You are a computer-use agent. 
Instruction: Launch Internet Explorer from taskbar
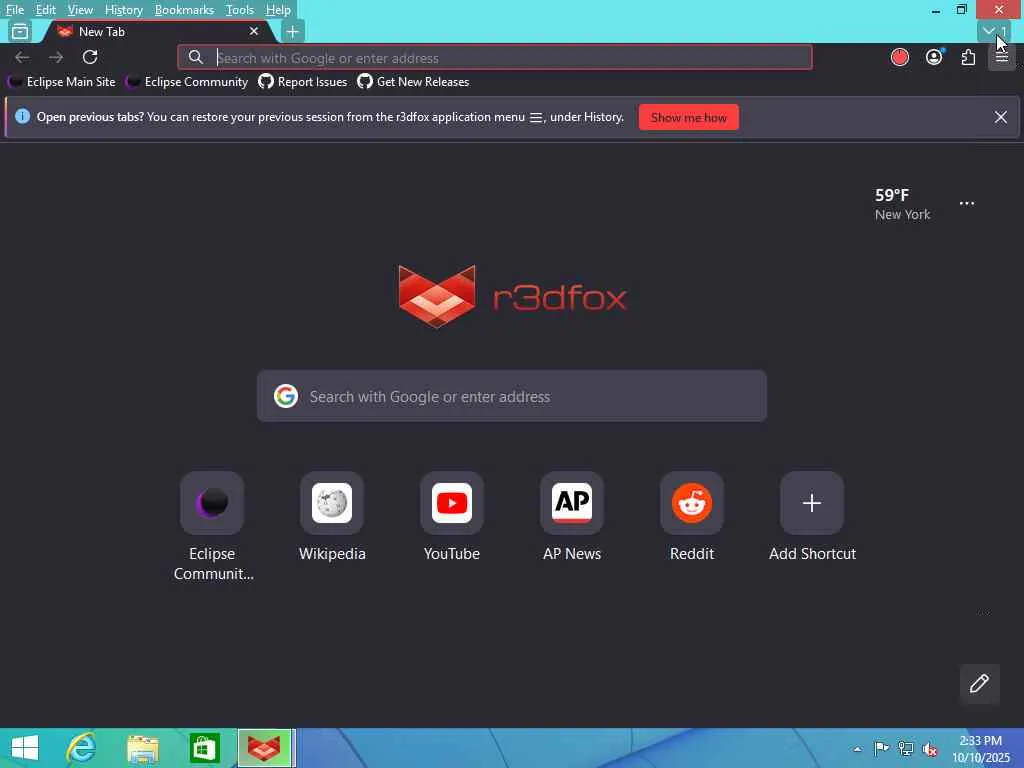pyautogui.click(x=82, y=748)
